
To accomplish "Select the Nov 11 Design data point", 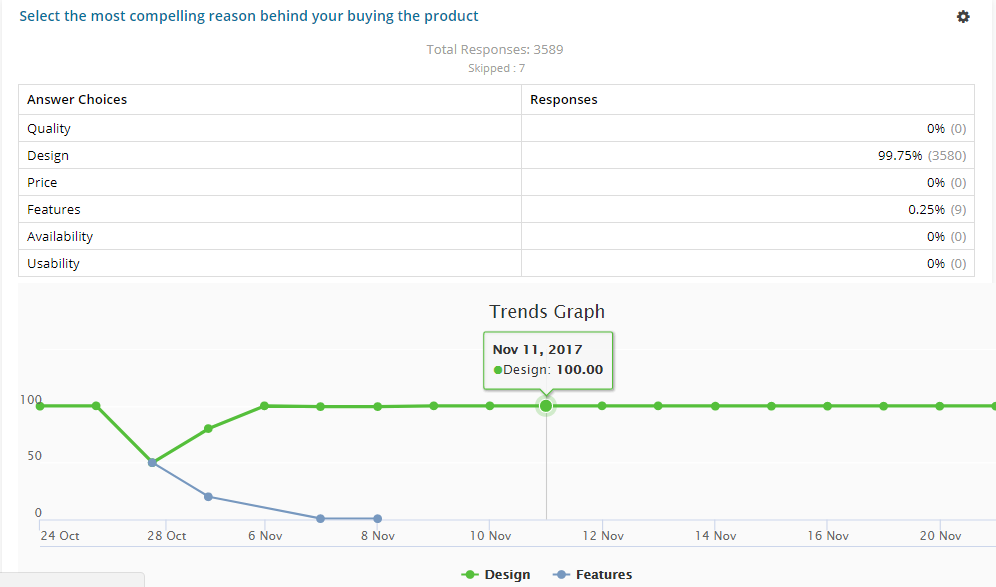I will (x=546, y=406).
